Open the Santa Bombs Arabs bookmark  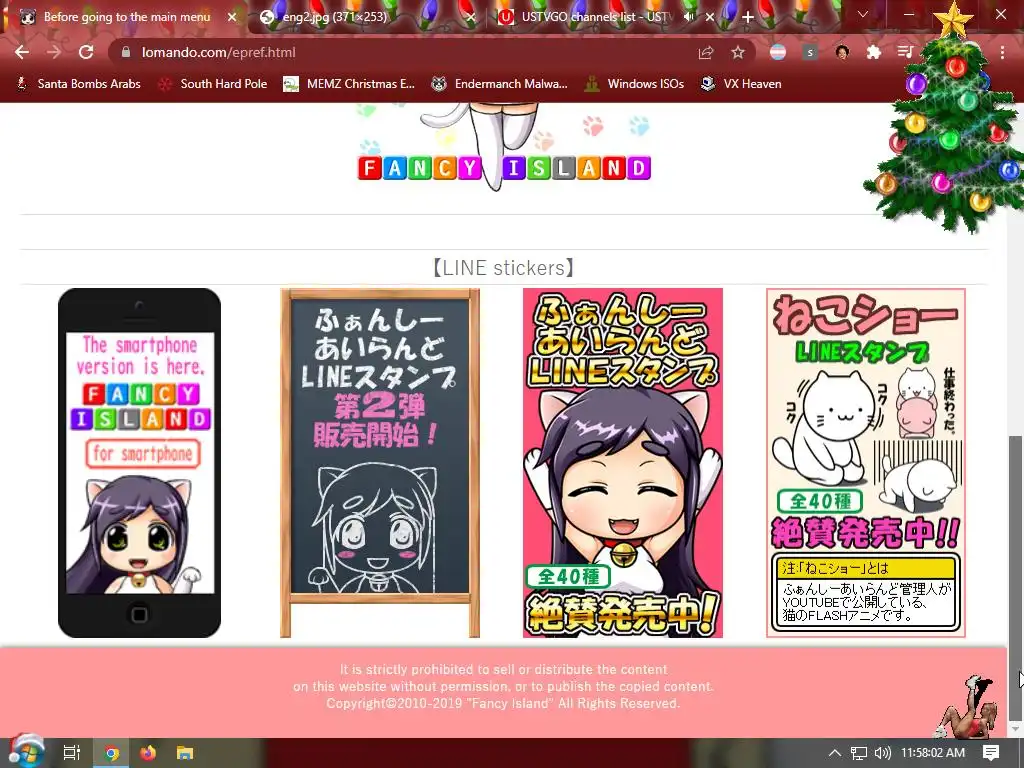[78, 84]
